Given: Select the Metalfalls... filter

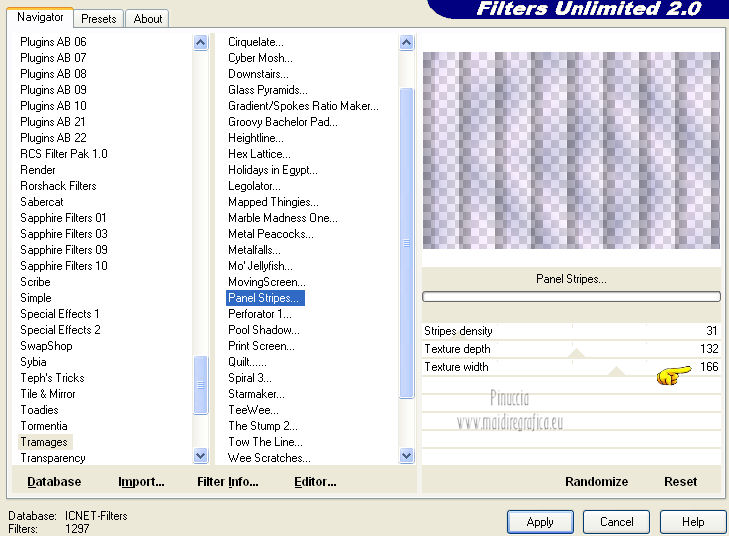Looking at the screenshot, I should click(x=254, y=250).
